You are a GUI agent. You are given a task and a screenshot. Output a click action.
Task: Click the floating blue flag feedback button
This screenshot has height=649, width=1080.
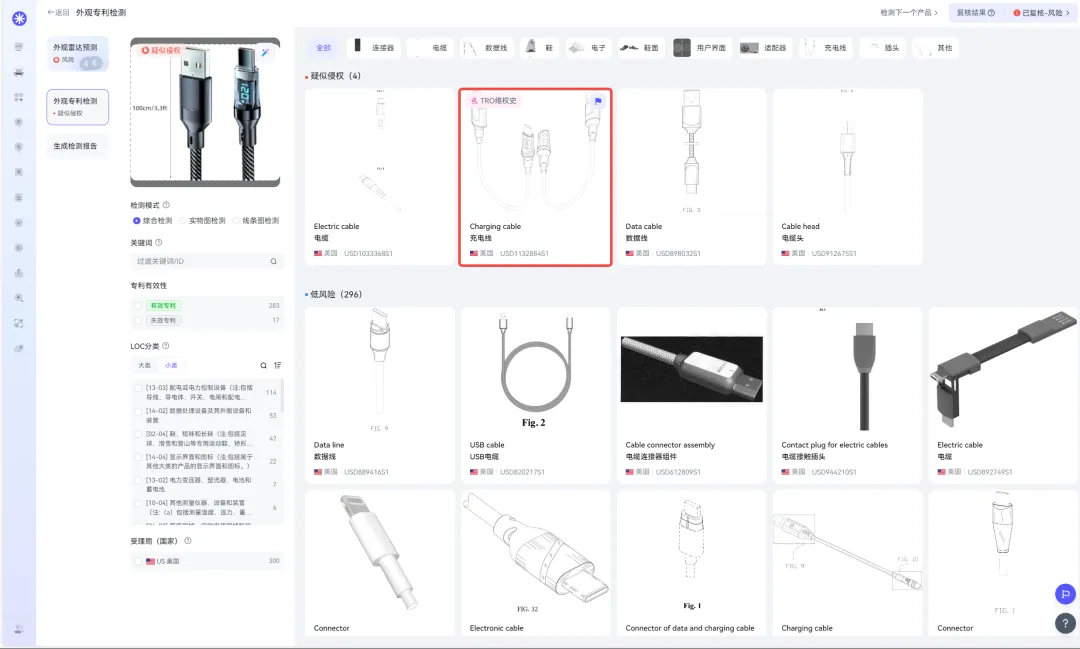pos(1065,594)
